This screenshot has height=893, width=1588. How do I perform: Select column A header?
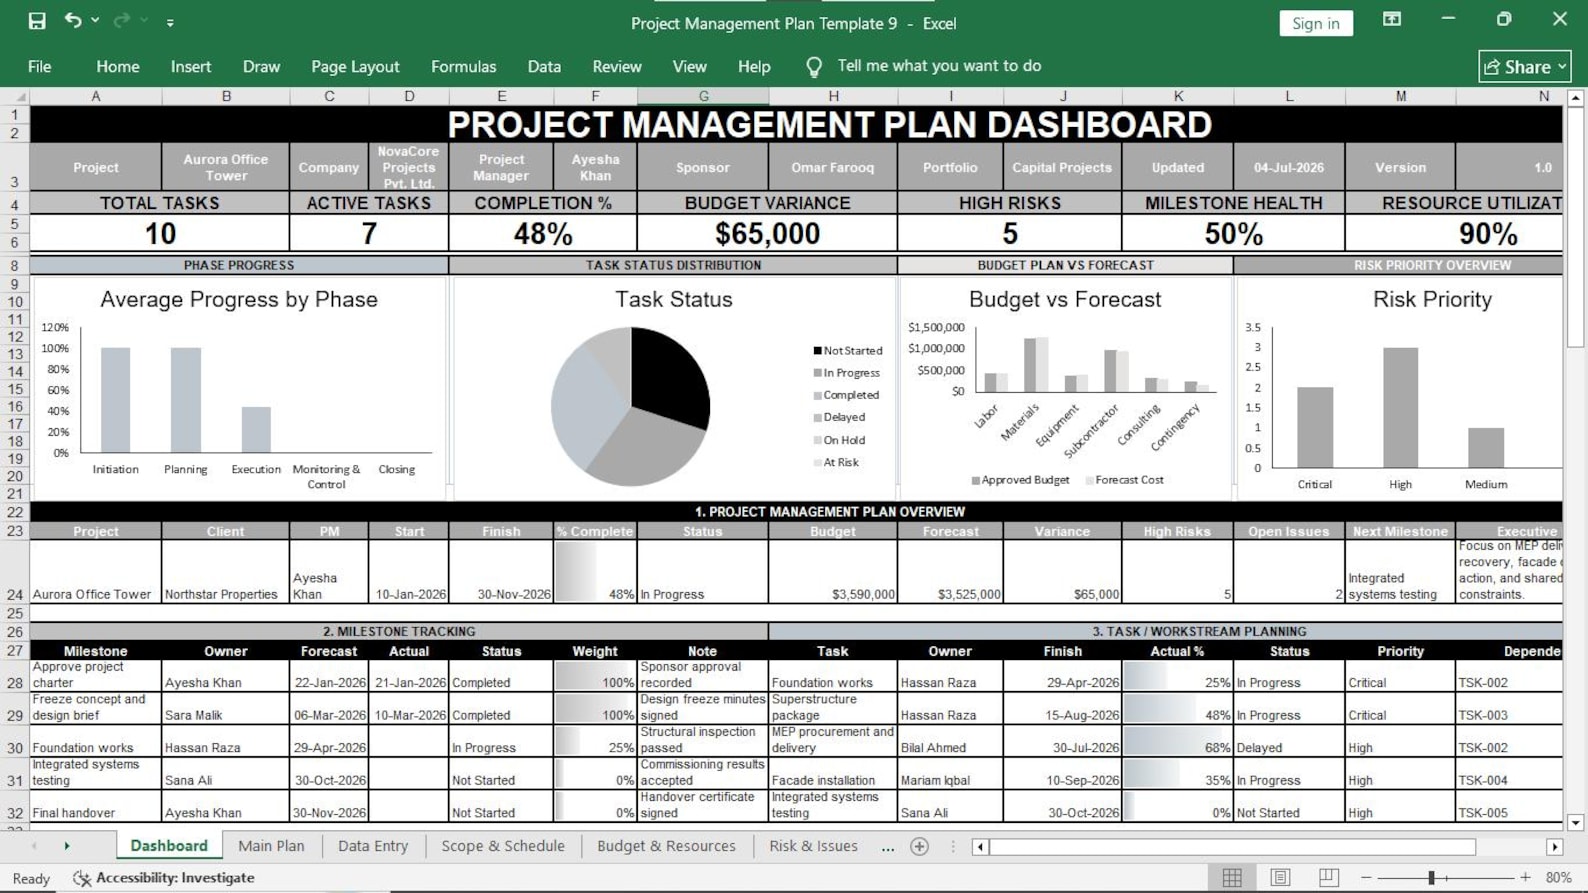pyautogui.click(x=96, y=97)
